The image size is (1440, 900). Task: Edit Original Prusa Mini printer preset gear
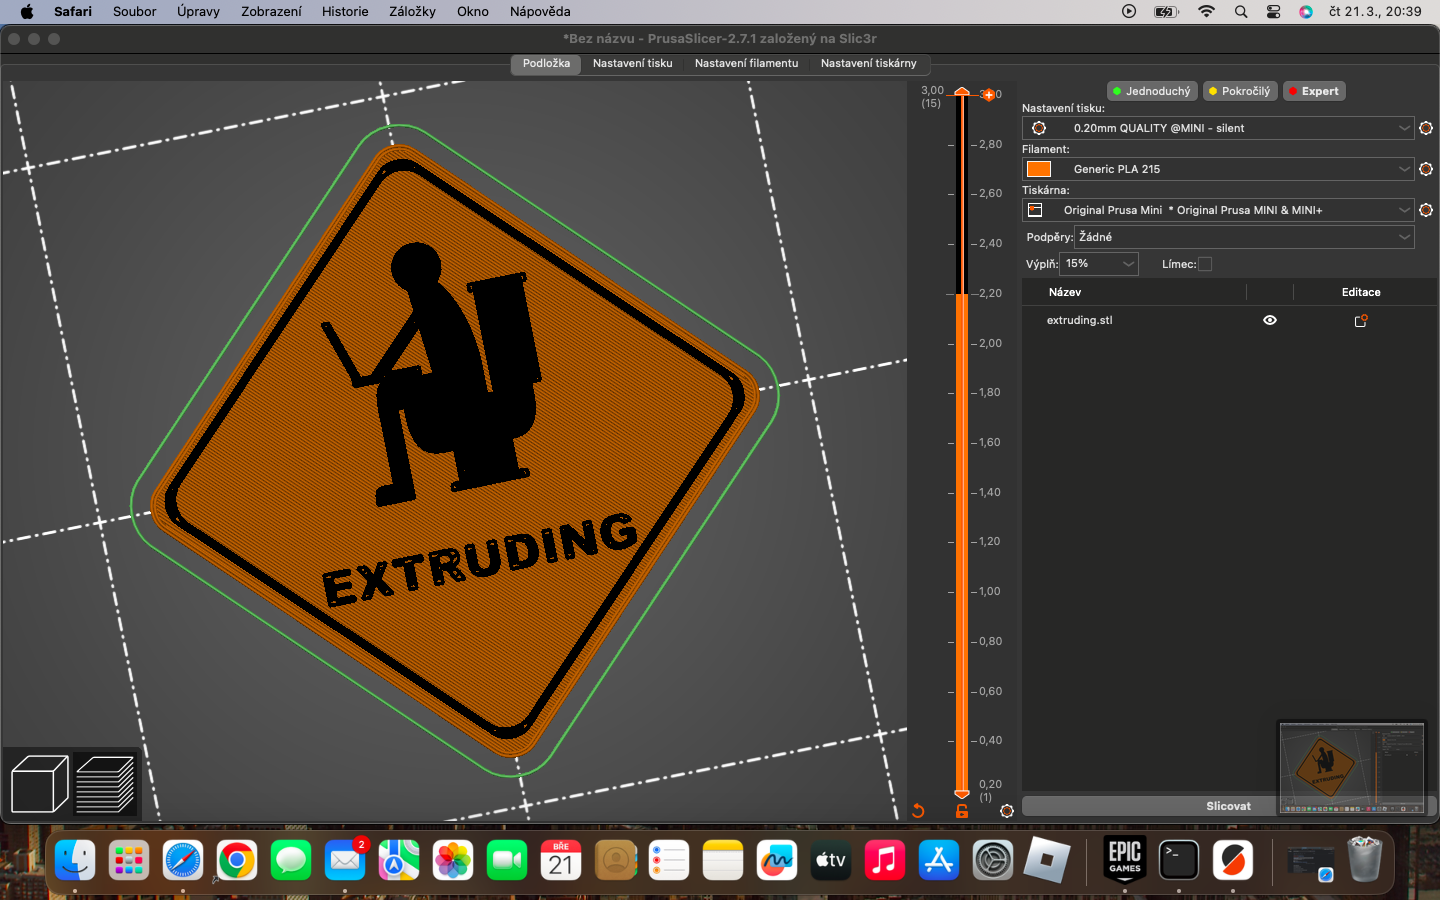click(x=1426, y=210)
